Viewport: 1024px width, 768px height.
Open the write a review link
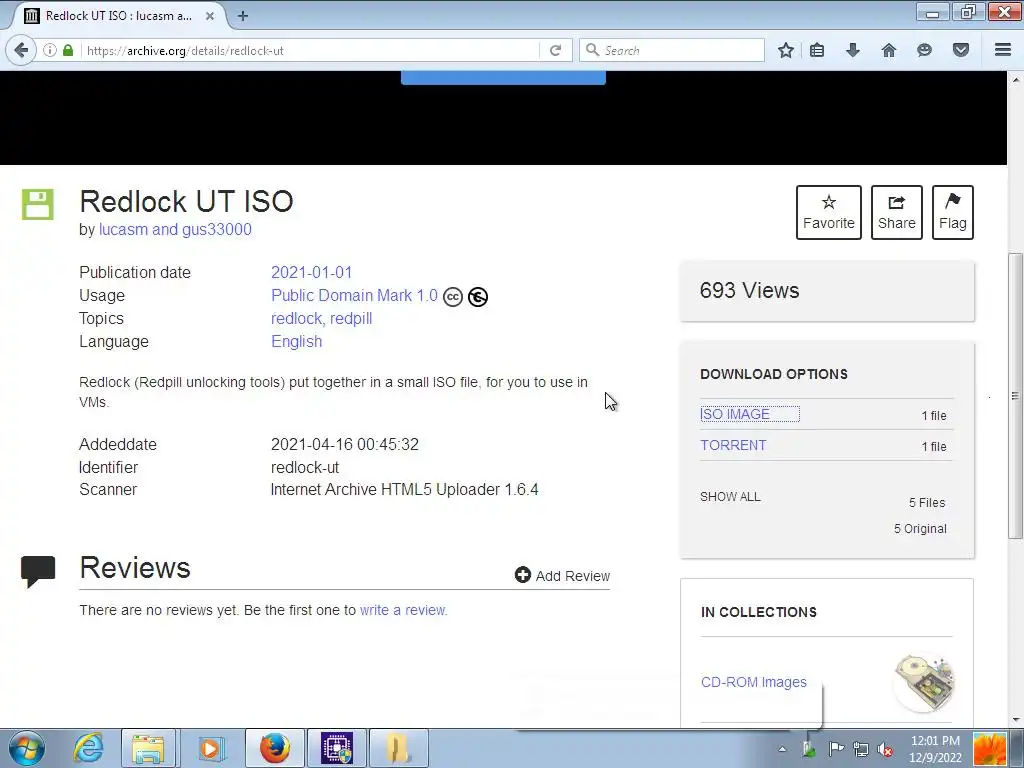(x=402, y=610)
